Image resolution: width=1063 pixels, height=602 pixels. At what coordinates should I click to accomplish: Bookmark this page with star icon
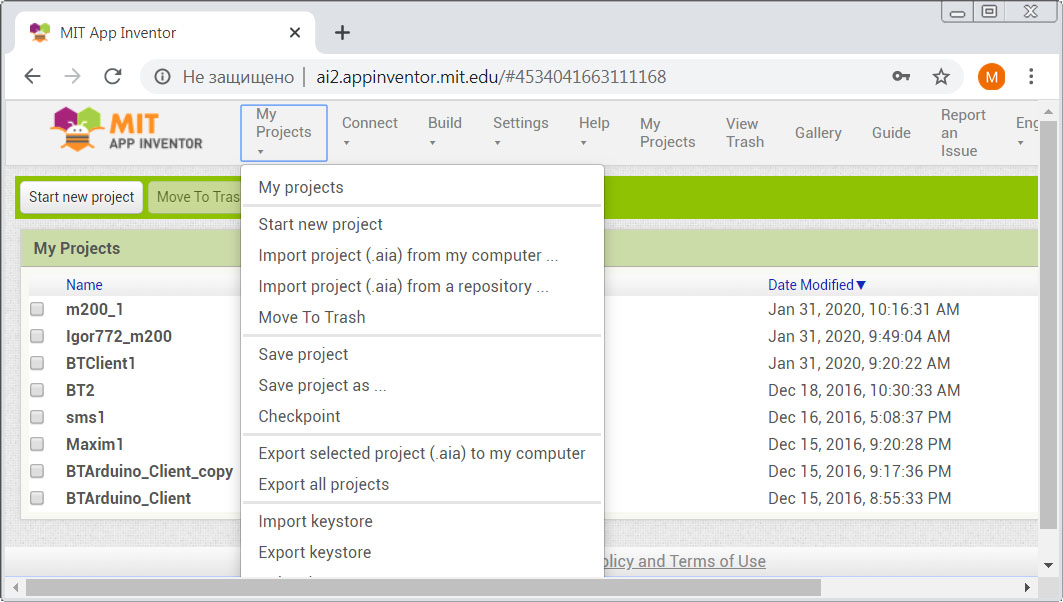(941, 77)
